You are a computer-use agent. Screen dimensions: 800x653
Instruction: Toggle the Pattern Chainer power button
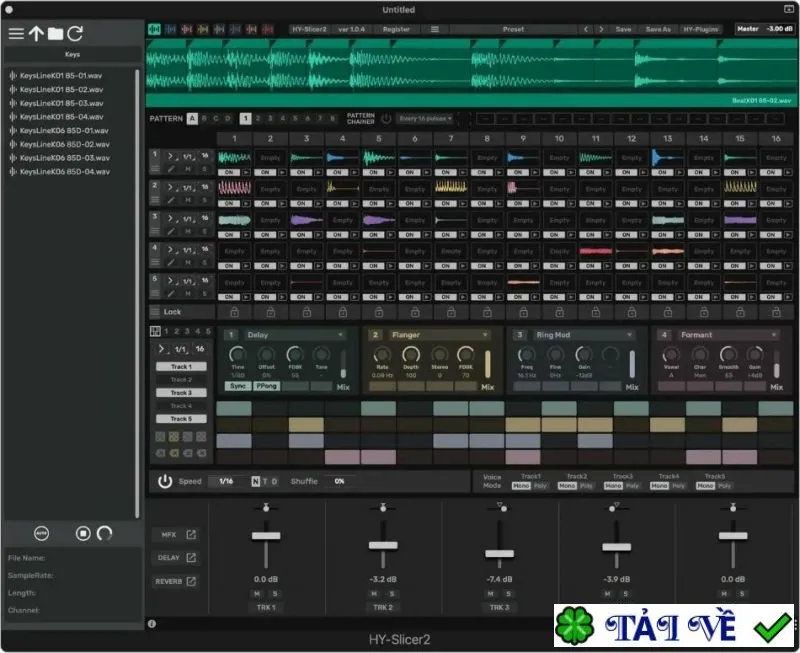point(386,119)
